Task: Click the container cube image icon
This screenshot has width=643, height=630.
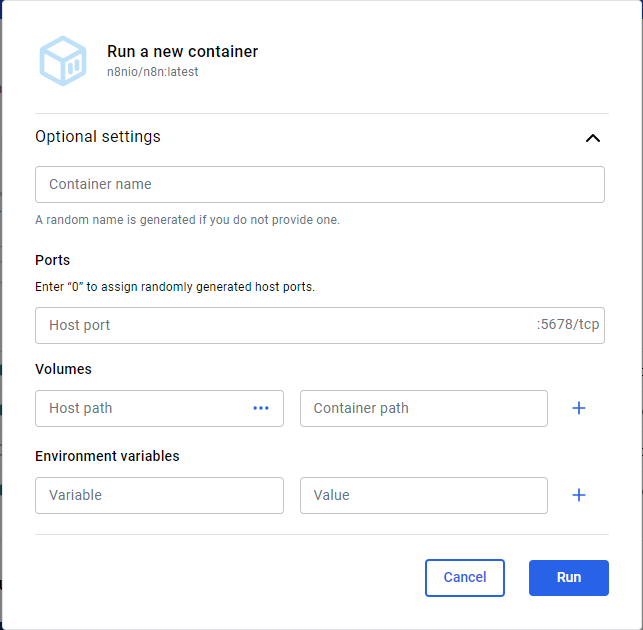Action: pos(63,61)
